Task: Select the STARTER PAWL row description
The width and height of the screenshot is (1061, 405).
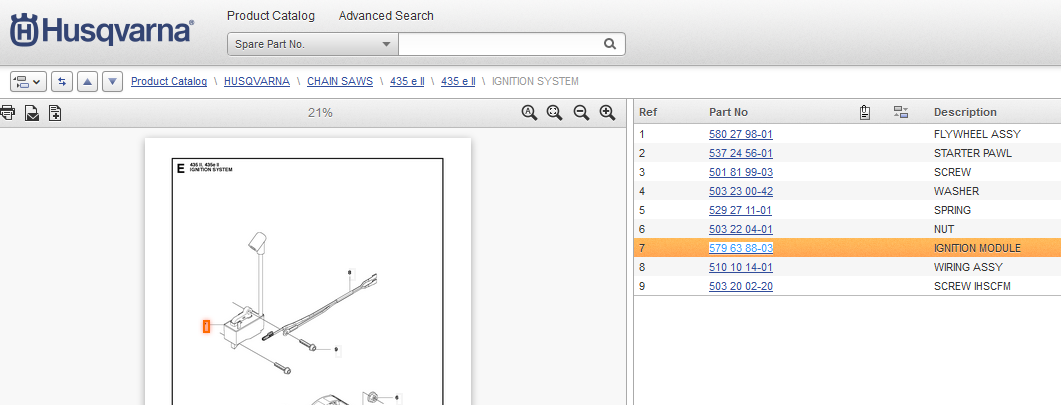Action: pos(972,153)
